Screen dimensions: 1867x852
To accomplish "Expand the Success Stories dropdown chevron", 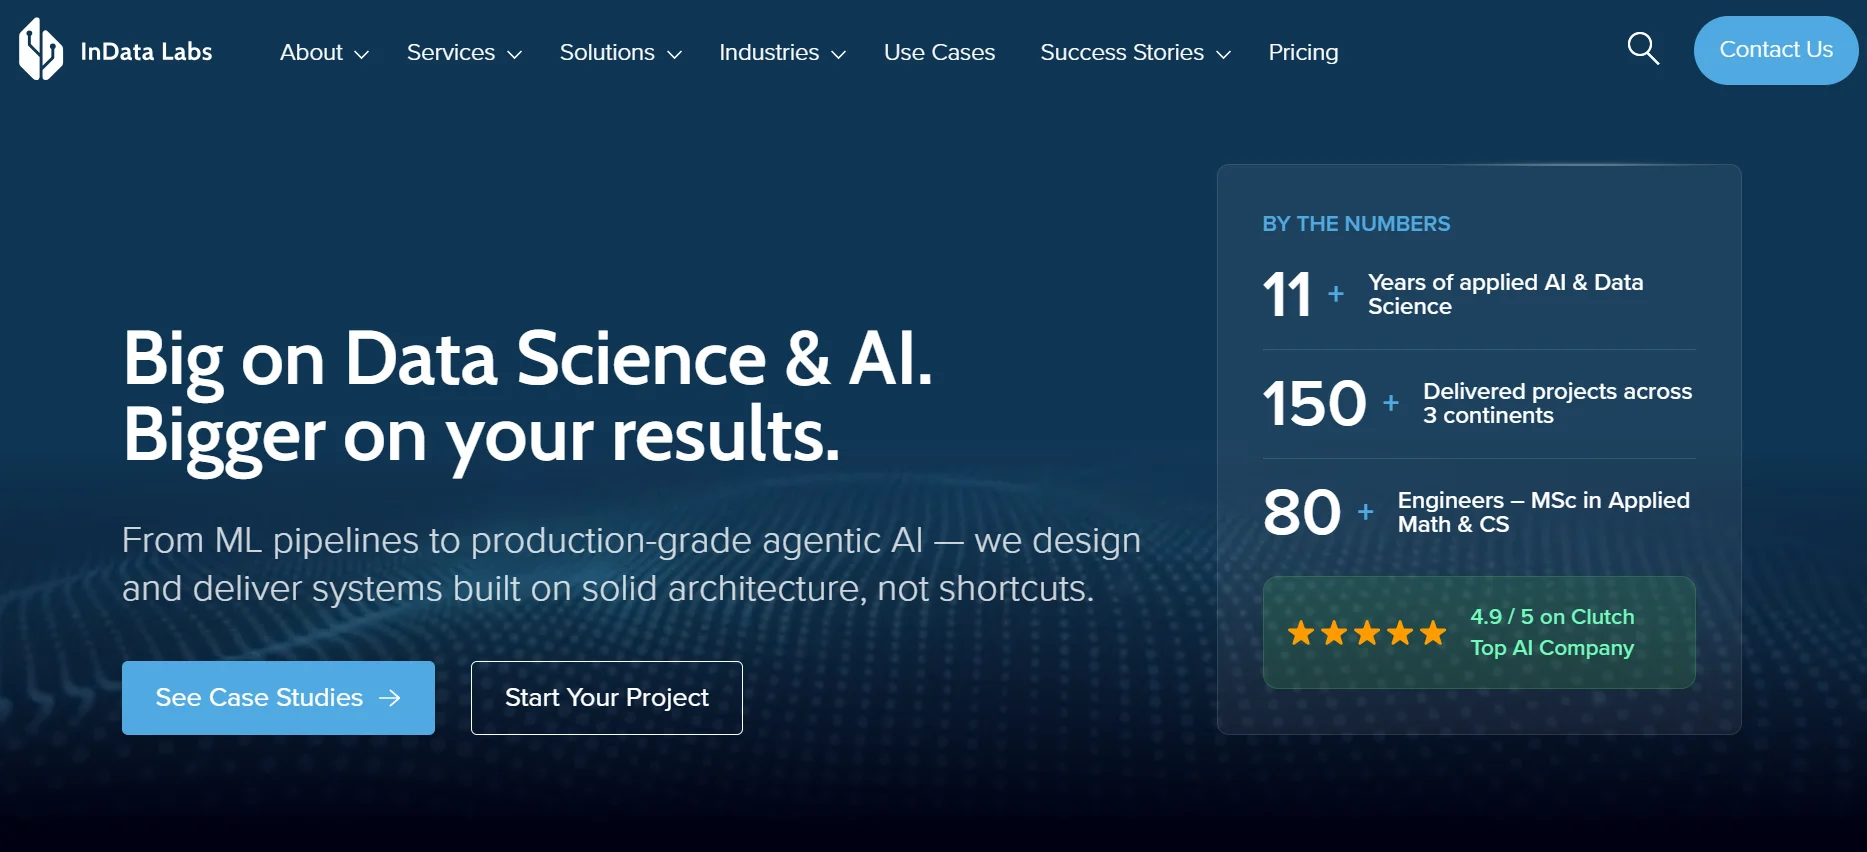I will click(x=1223, y=55).
